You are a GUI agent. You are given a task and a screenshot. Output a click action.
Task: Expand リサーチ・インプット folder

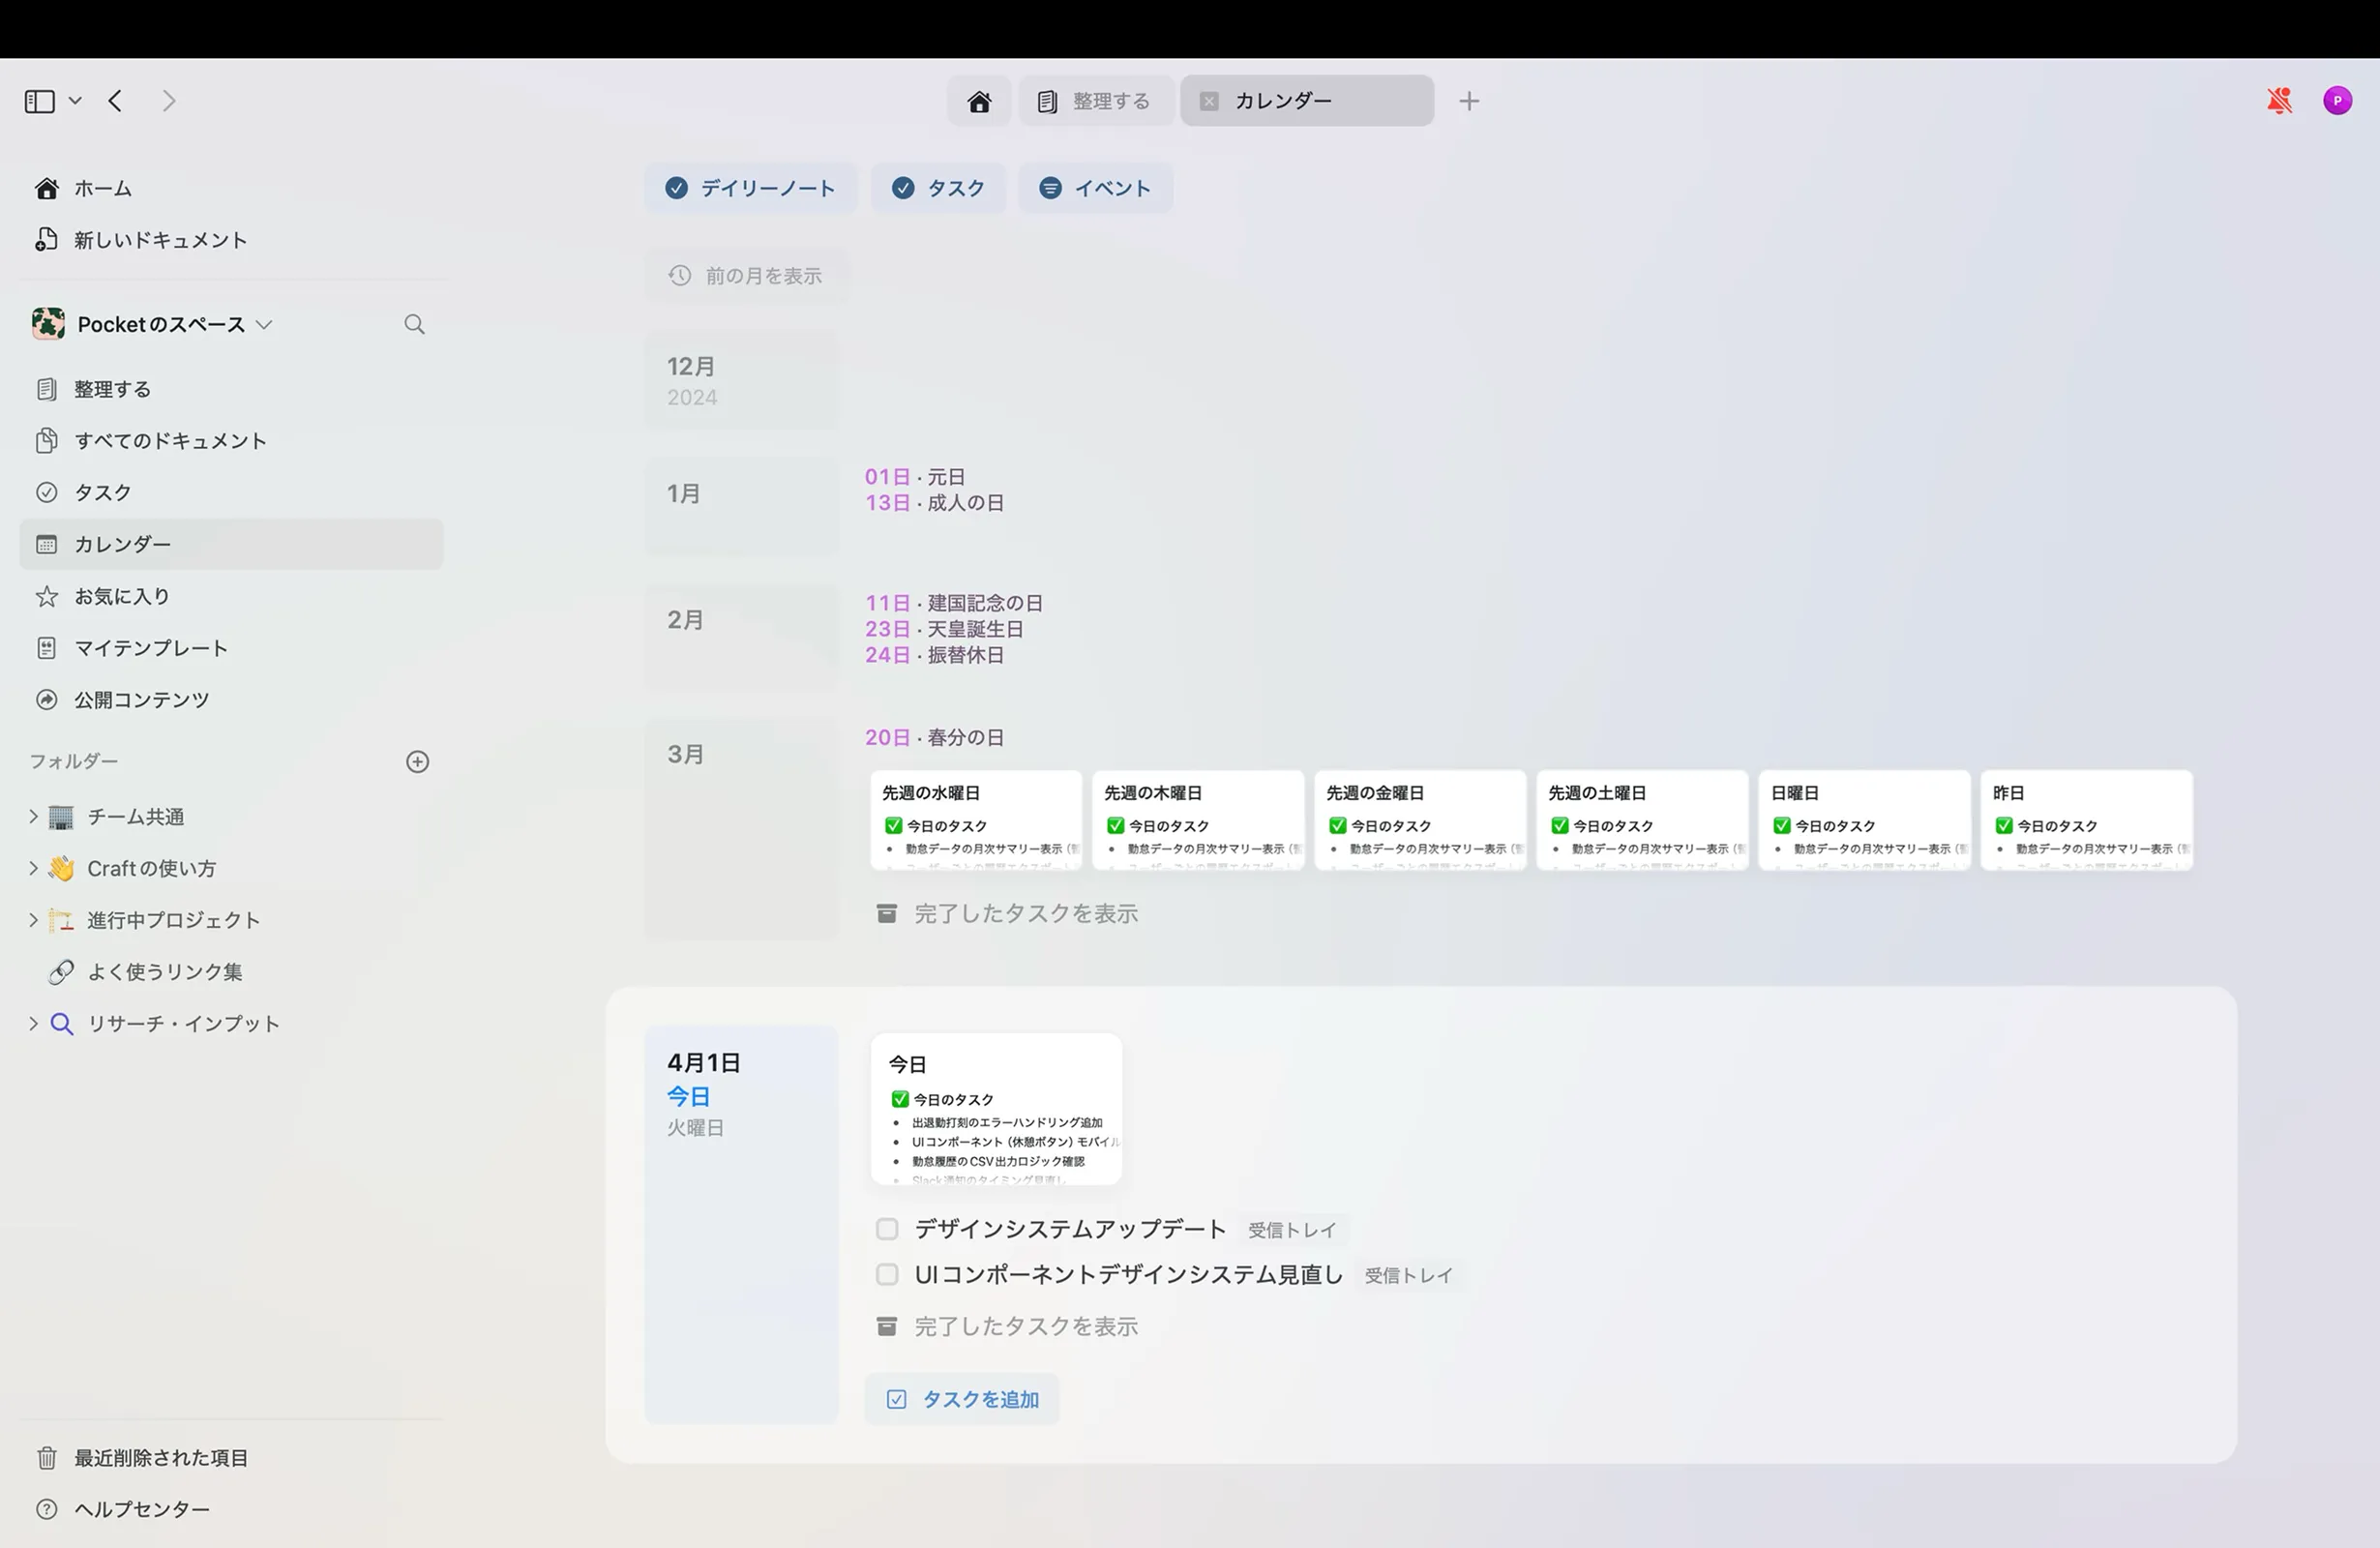[32, 1023]
